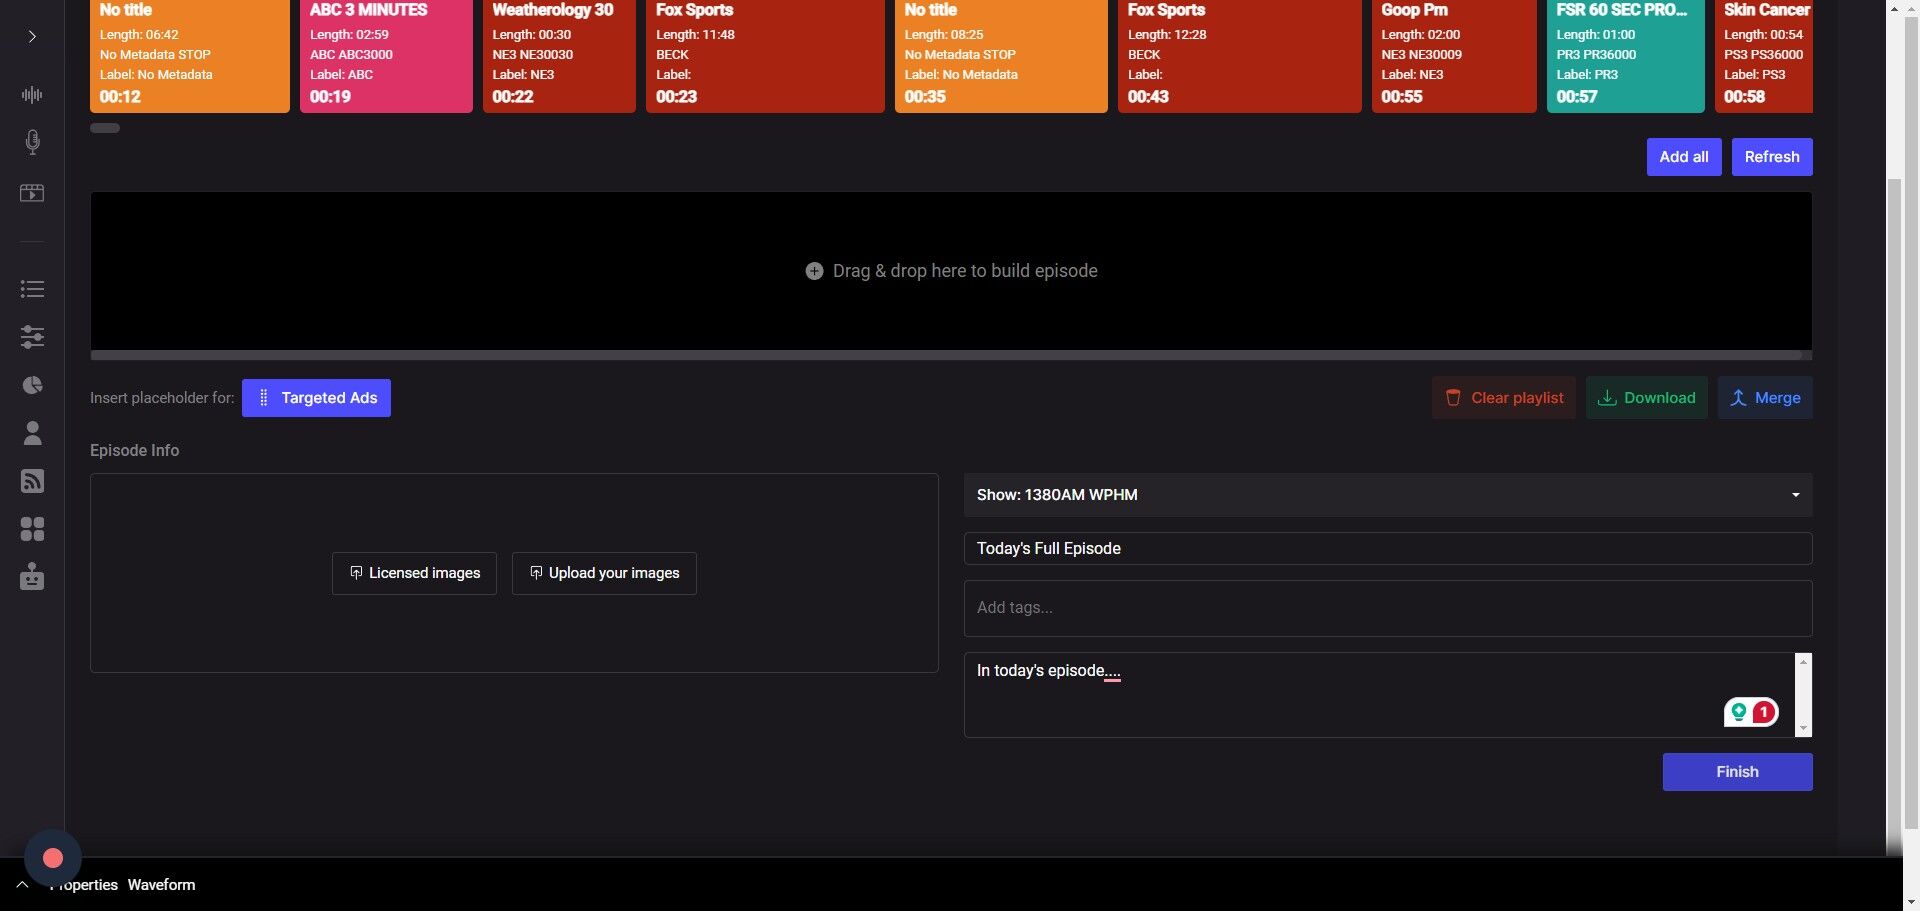Click the red record button
1920x911 pixels.
53,858
